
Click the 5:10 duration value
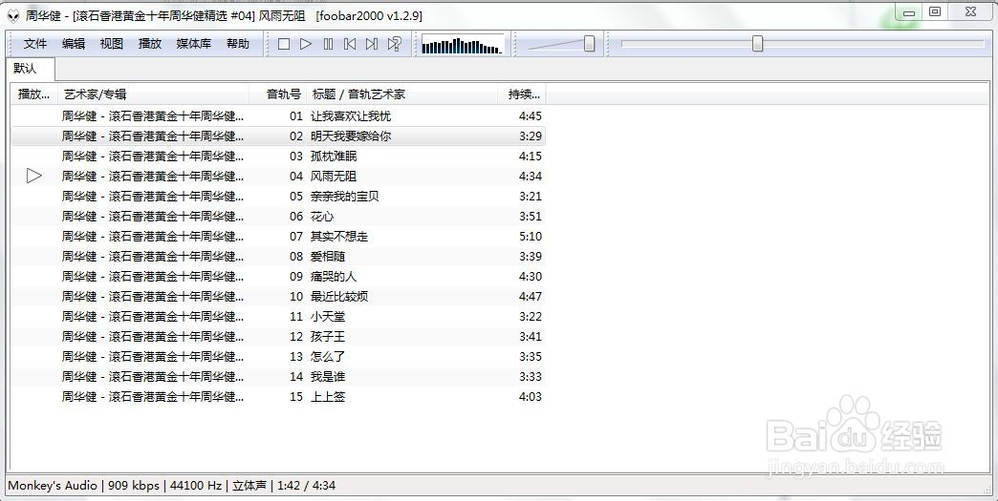tap(530, 236)
